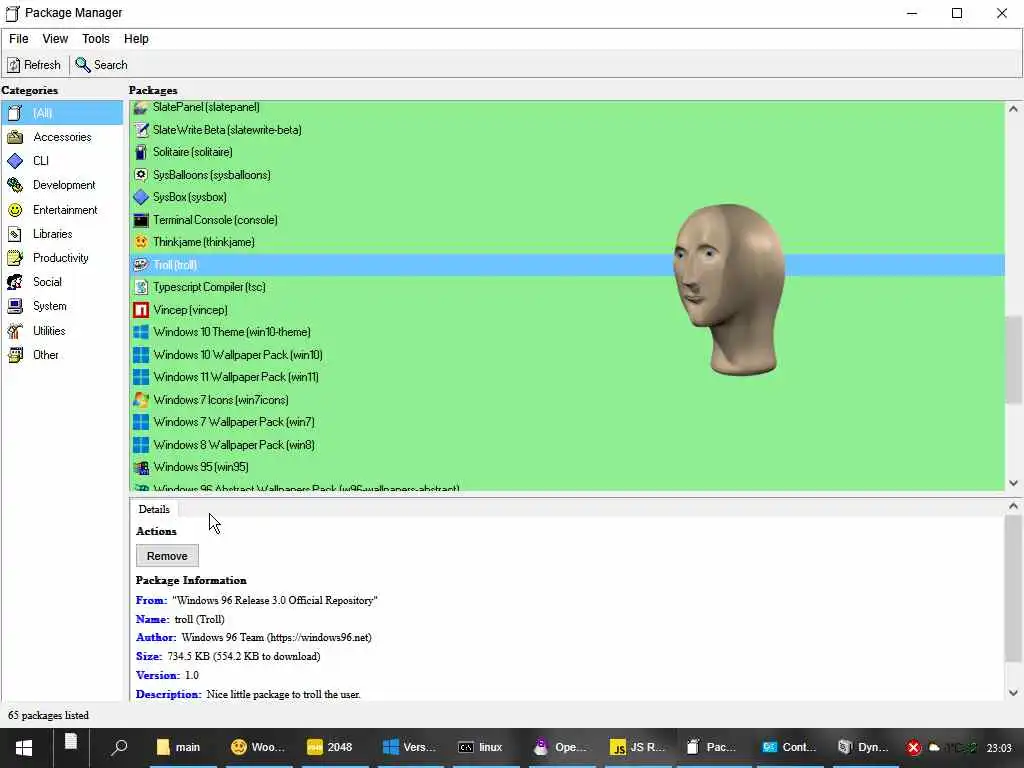Click the SysBalloons package icon
Screen dimensions: 1024x768
[141, 174]
